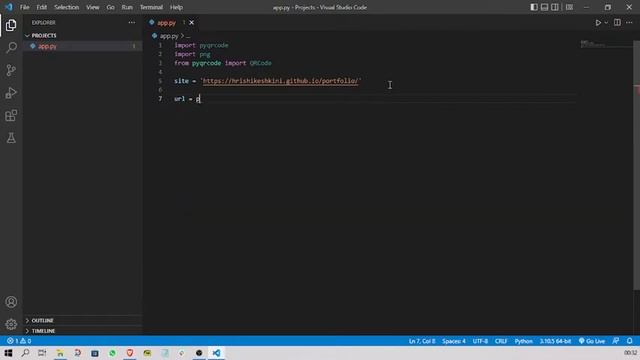Open Explorer Views and More Actions ellipsis

coord(131,23)
